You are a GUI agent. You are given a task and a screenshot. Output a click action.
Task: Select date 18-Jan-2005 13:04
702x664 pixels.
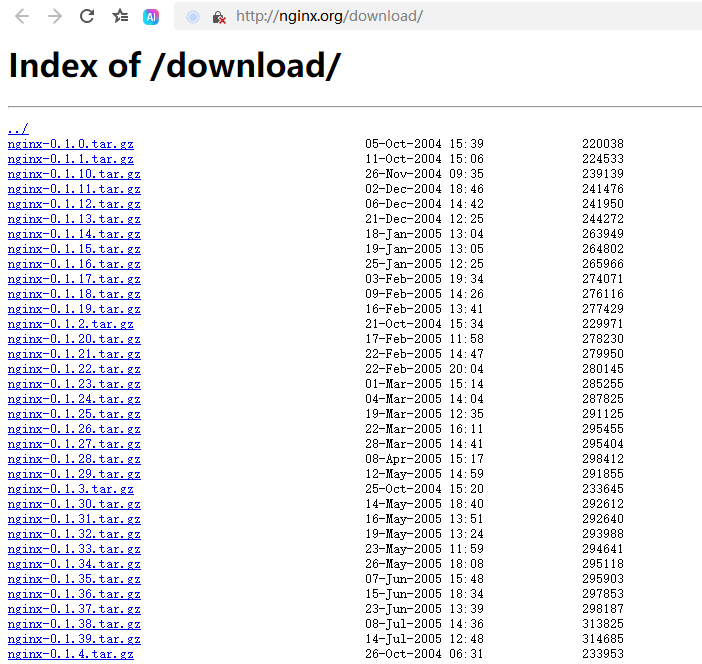coord(424,234)
